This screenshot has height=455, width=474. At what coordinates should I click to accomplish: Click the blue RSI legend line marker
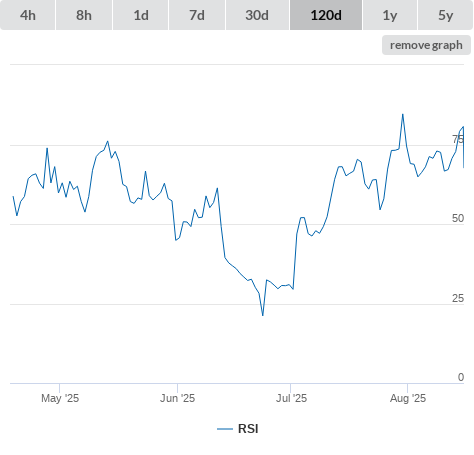click(x=225, y=429)
